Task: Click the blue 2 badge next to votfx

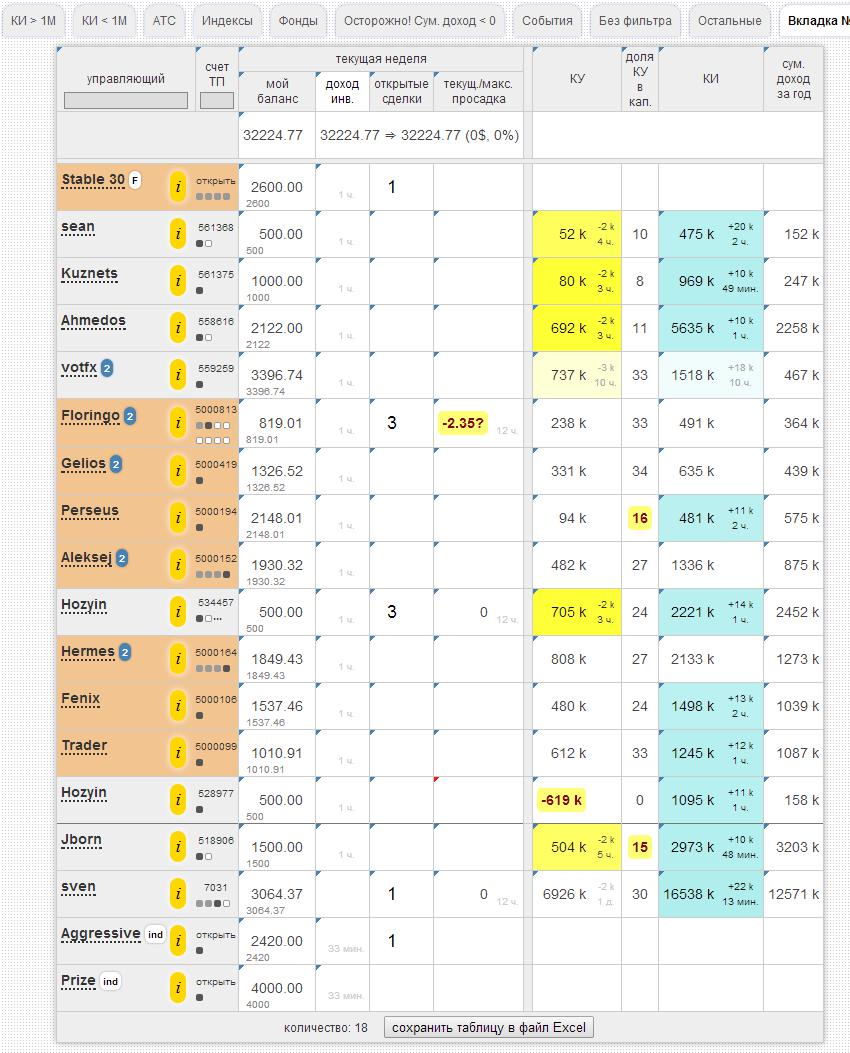Action: click(107, 368)
